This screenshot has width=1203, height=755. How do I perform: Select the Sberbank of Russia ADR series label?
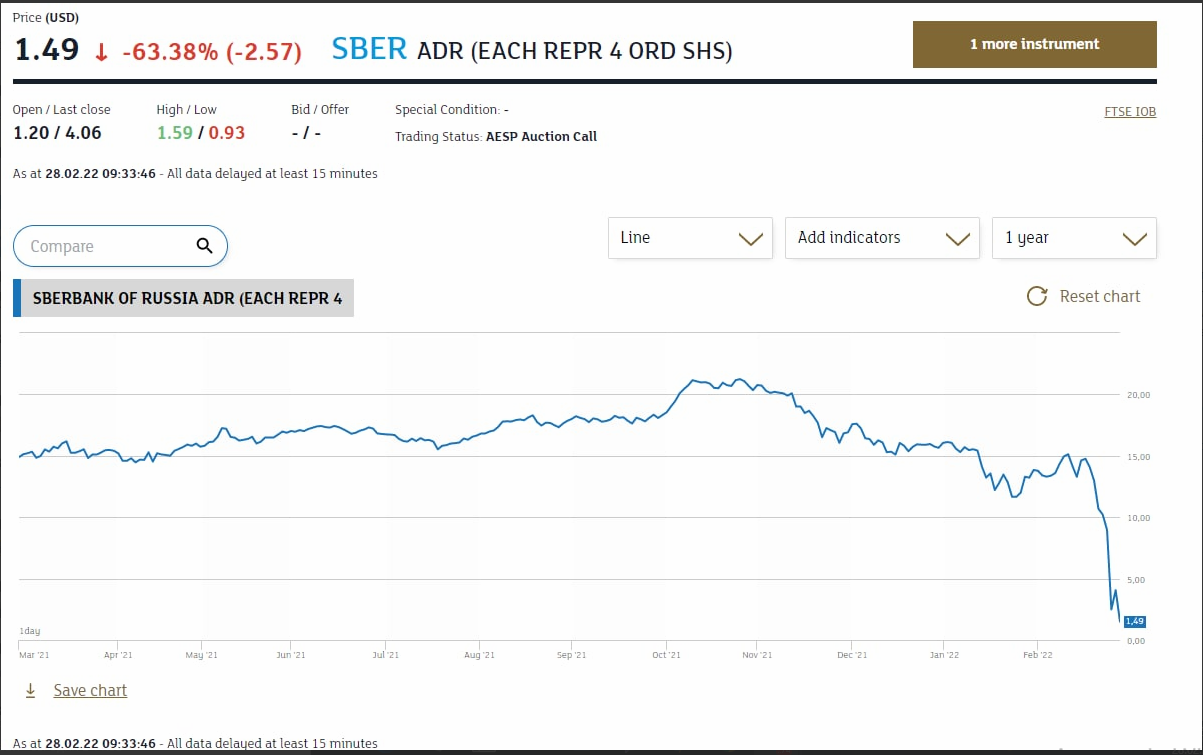tap(187, 298)
